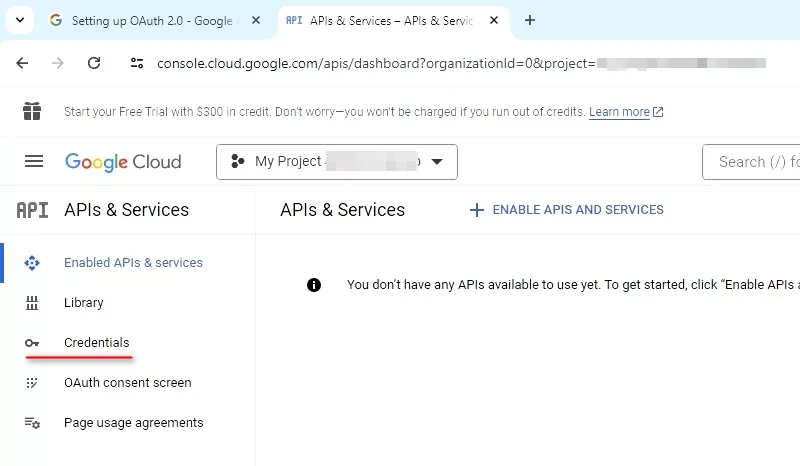Image resolution: width=800 pixels, height=466 pixels.
Task: Click the Start your Free Trial banner text
Action: tap(324, 112)
